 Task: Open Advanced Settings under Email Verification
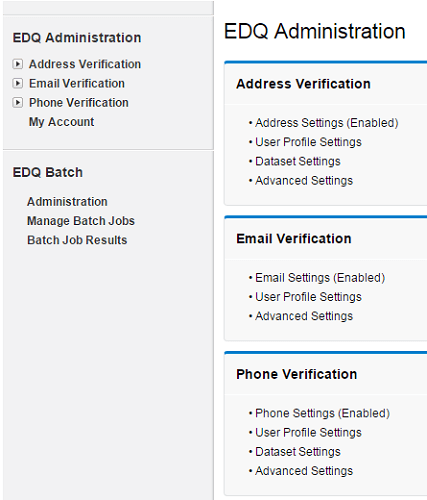click(304, 316)
